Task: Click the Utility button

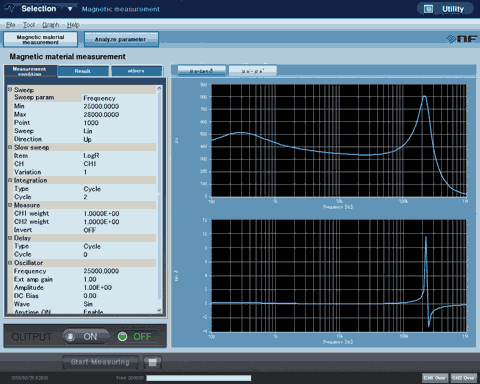Action: click(445, 9)
